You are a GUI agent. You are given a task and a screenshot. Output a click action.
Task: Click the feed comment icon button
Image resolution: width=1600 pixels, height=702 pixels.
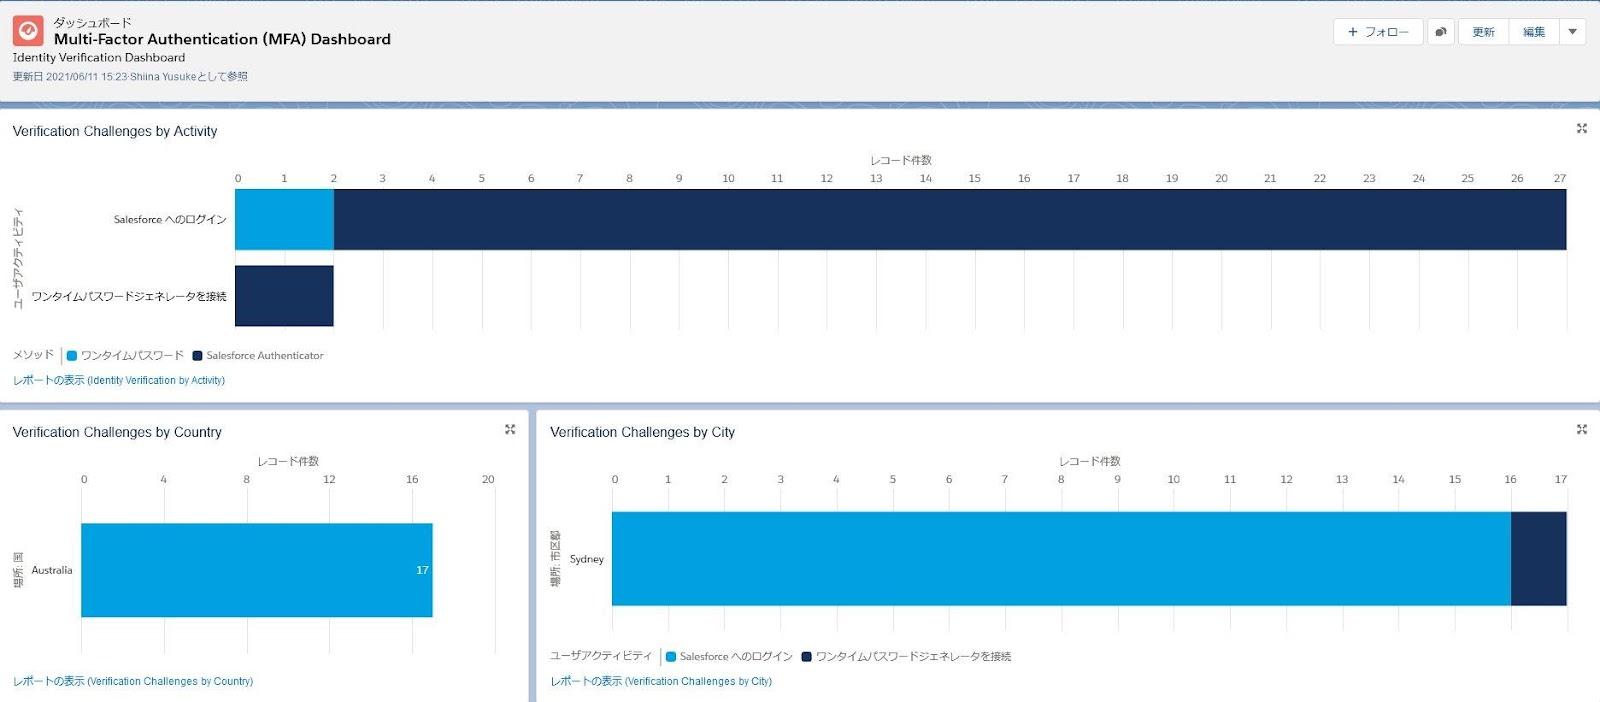pos(1441,32)
